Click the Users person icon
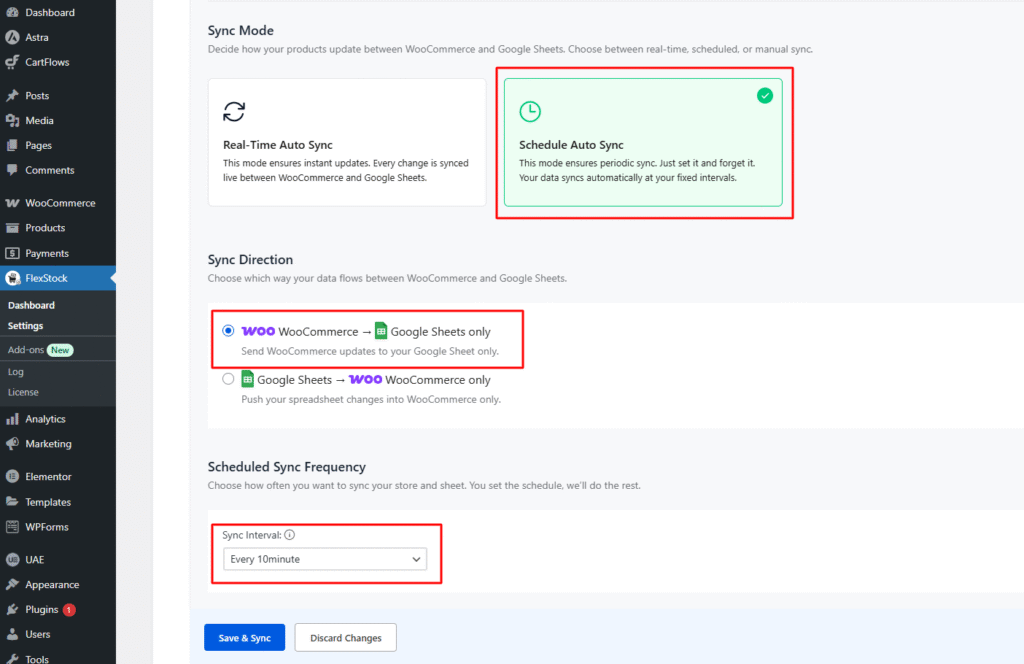The image size is (1024, 664). (x=12, y=634)
